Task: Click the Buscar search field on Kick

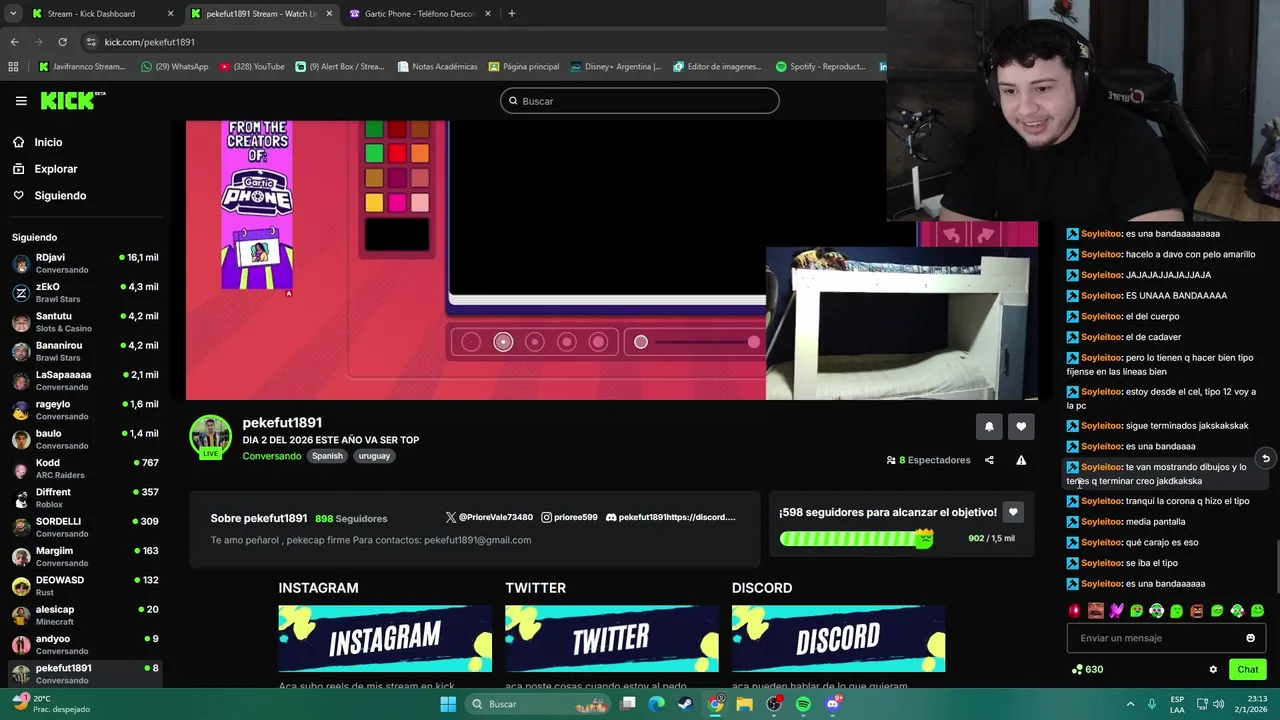Action: [639, 101]
